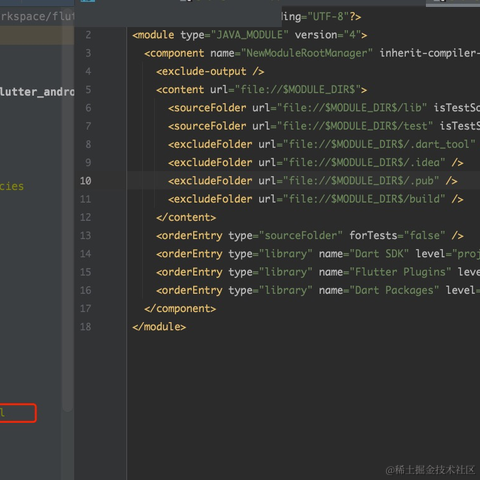Select the tree item ending in 'cies'

click(x=12, y=186)
